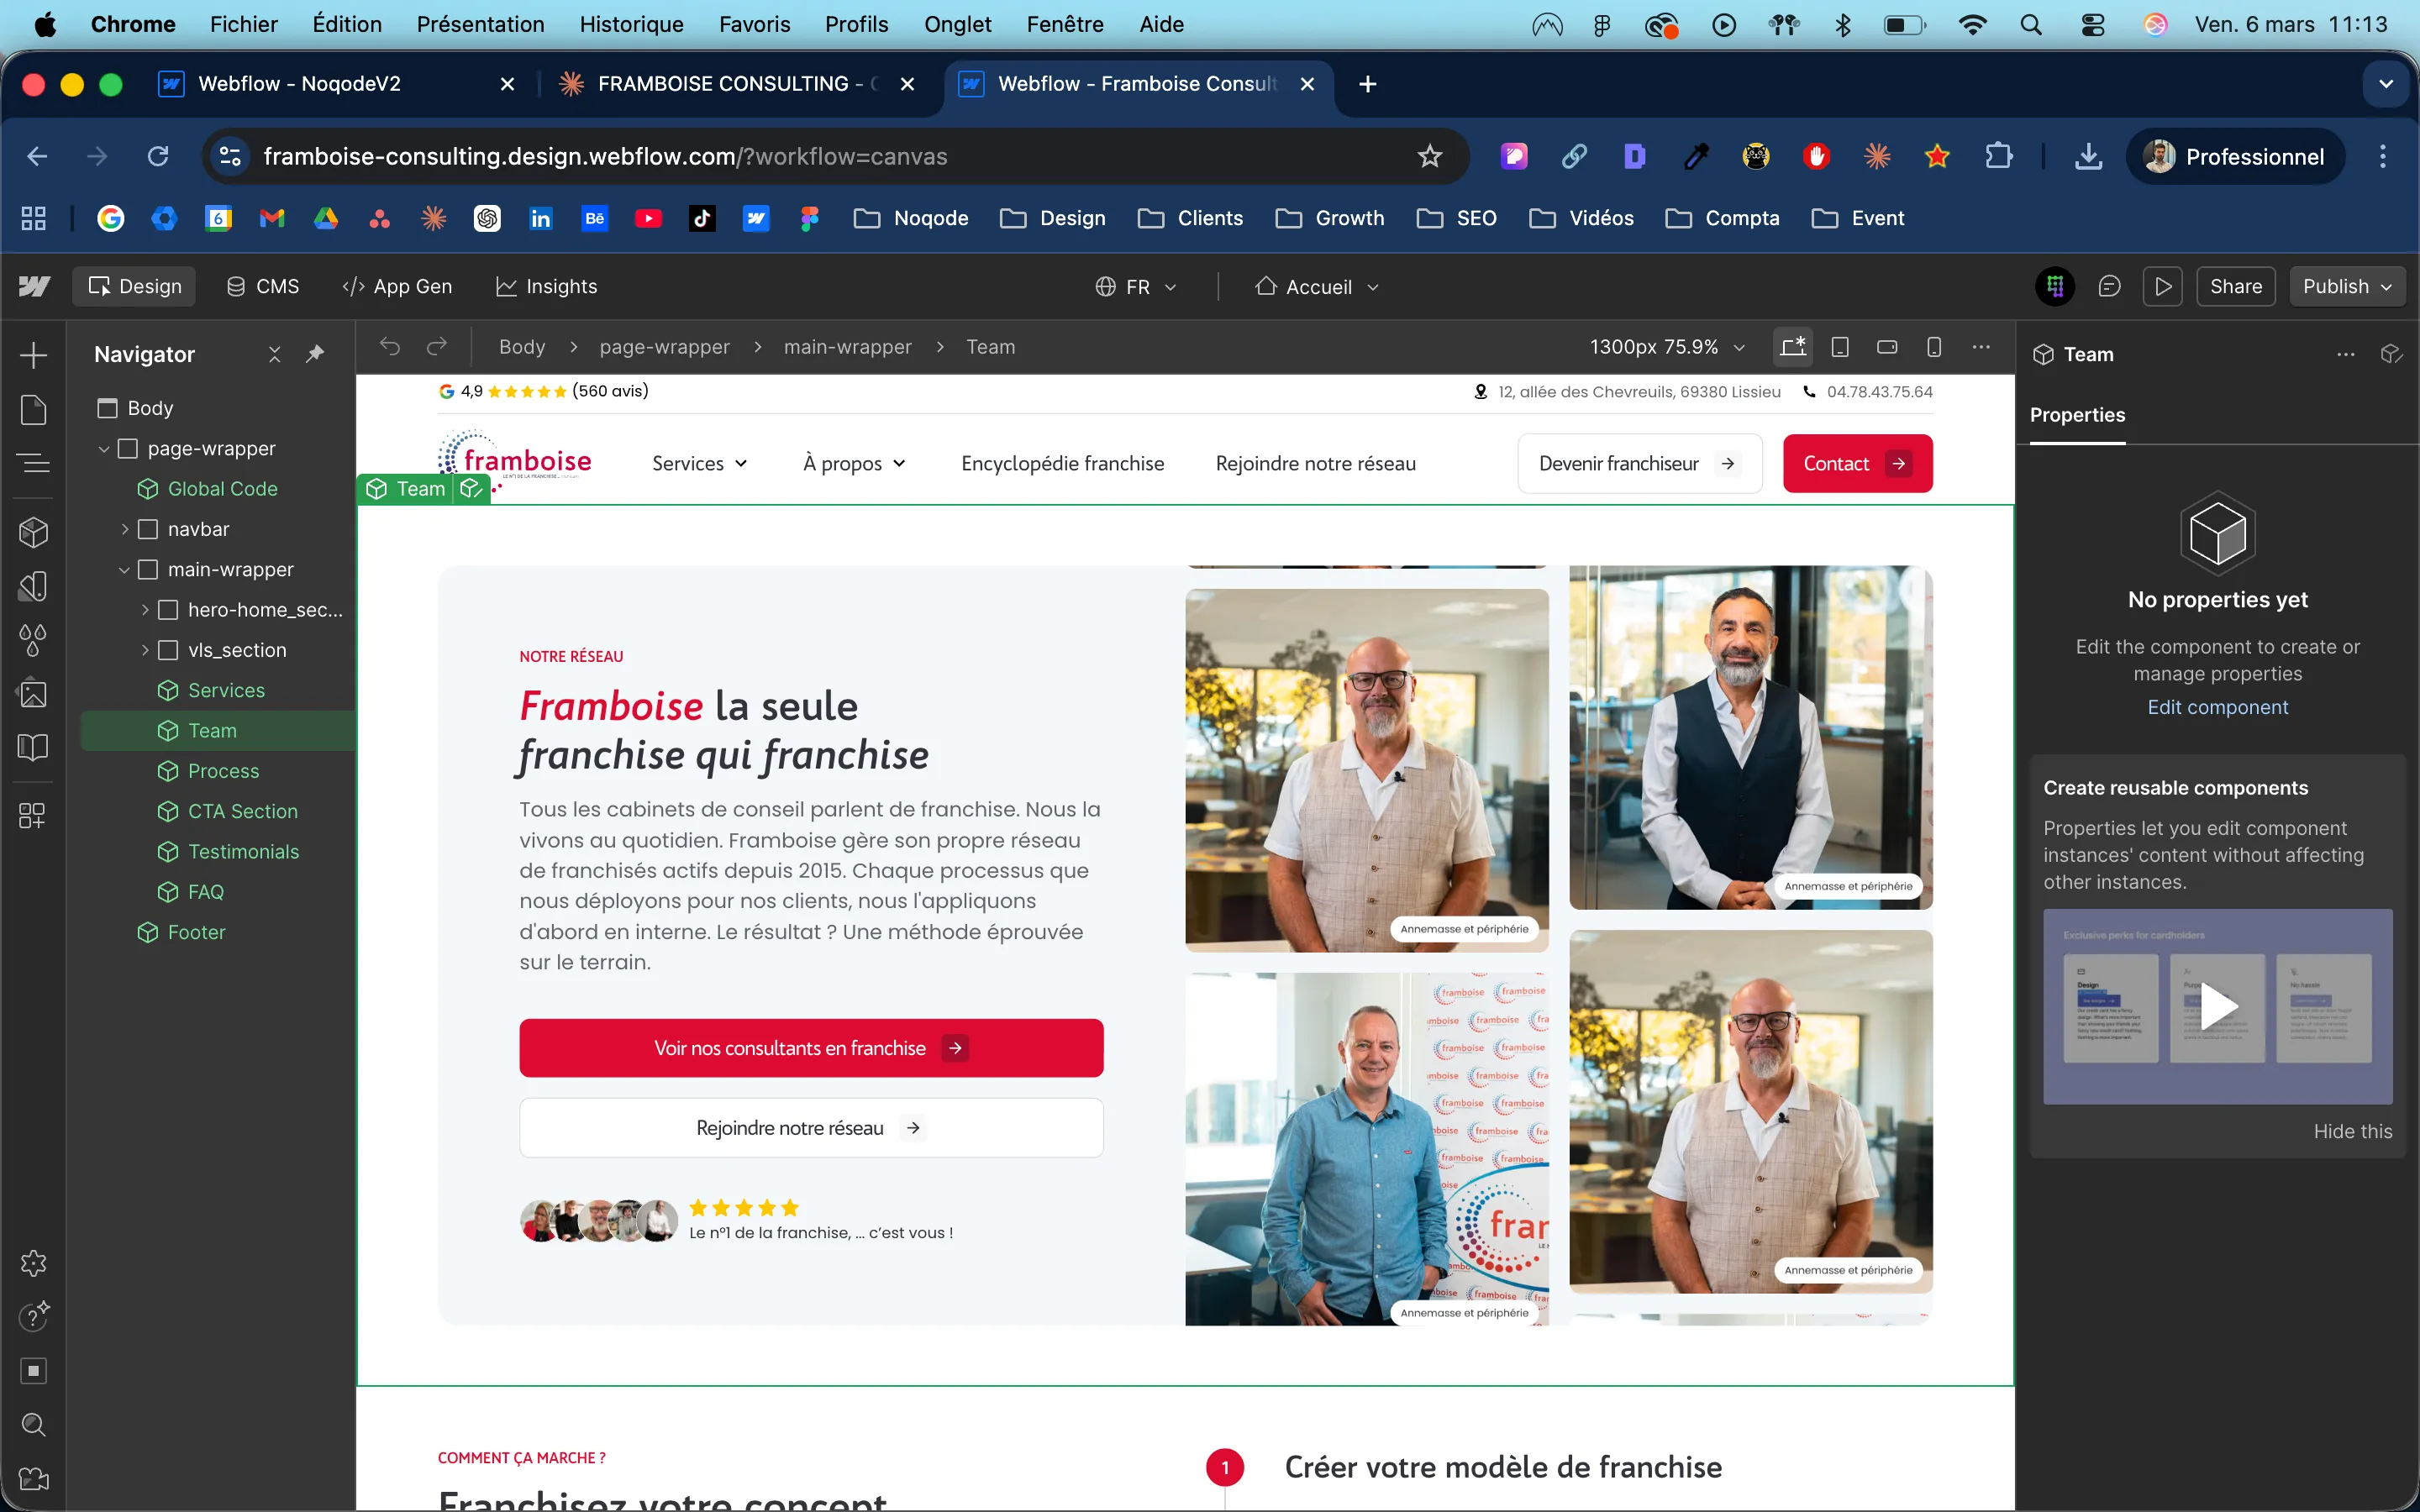Click the Undo arrow in breadcrumb bar

390,347
